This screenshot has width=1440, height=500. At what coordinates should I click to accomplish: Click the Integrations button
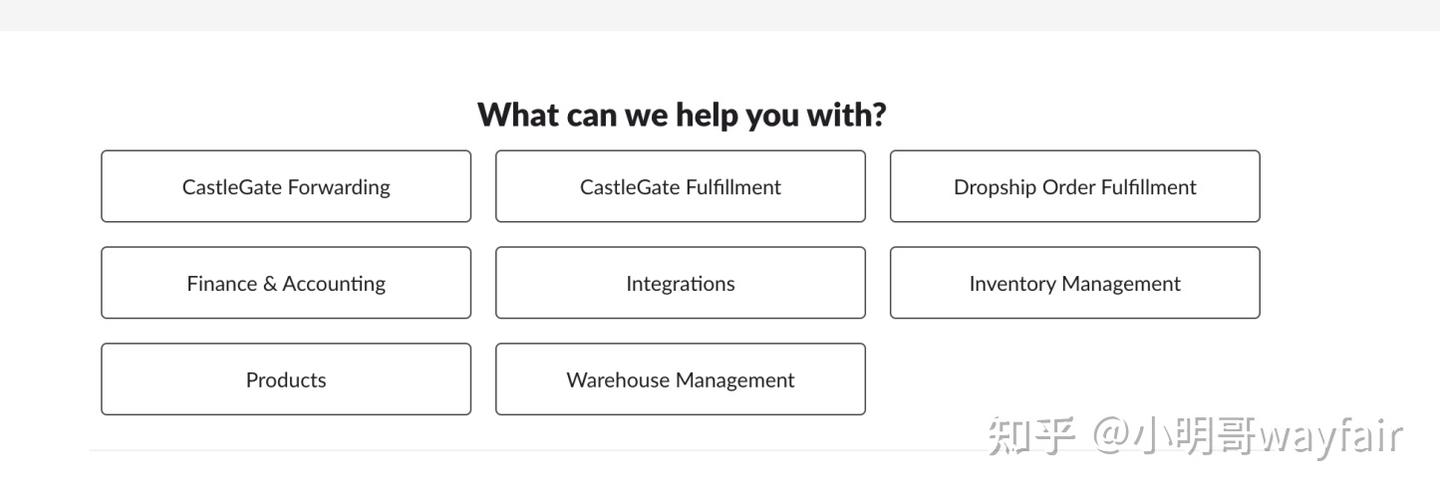coord(680,283)
